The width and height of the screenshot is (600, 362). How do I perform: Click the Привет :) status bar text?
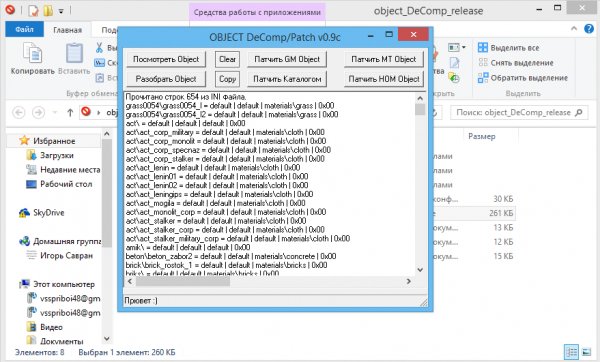click(141, 300)
